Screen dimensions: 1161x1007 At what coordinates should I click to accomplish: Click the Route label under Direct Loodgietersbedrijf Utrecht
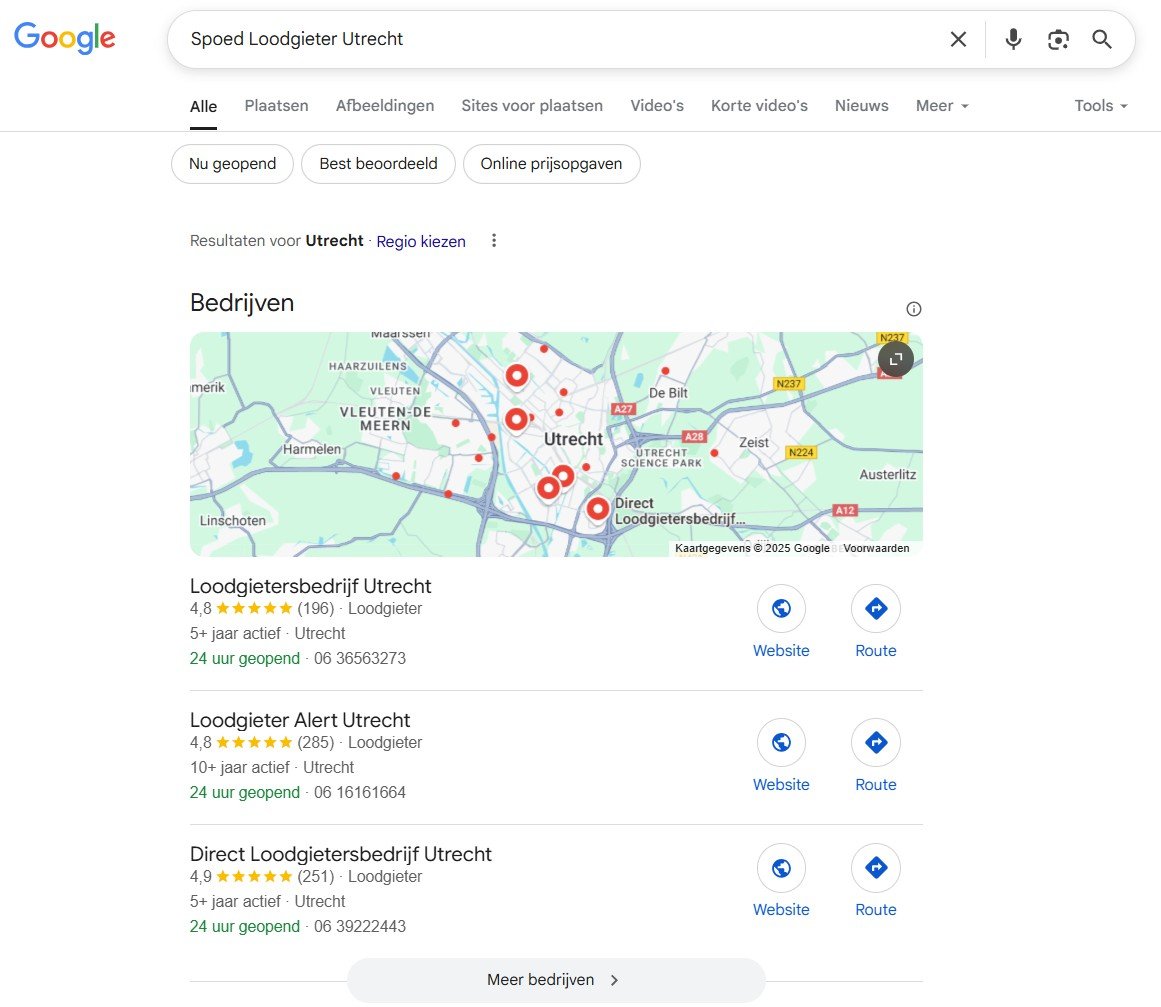876,909
